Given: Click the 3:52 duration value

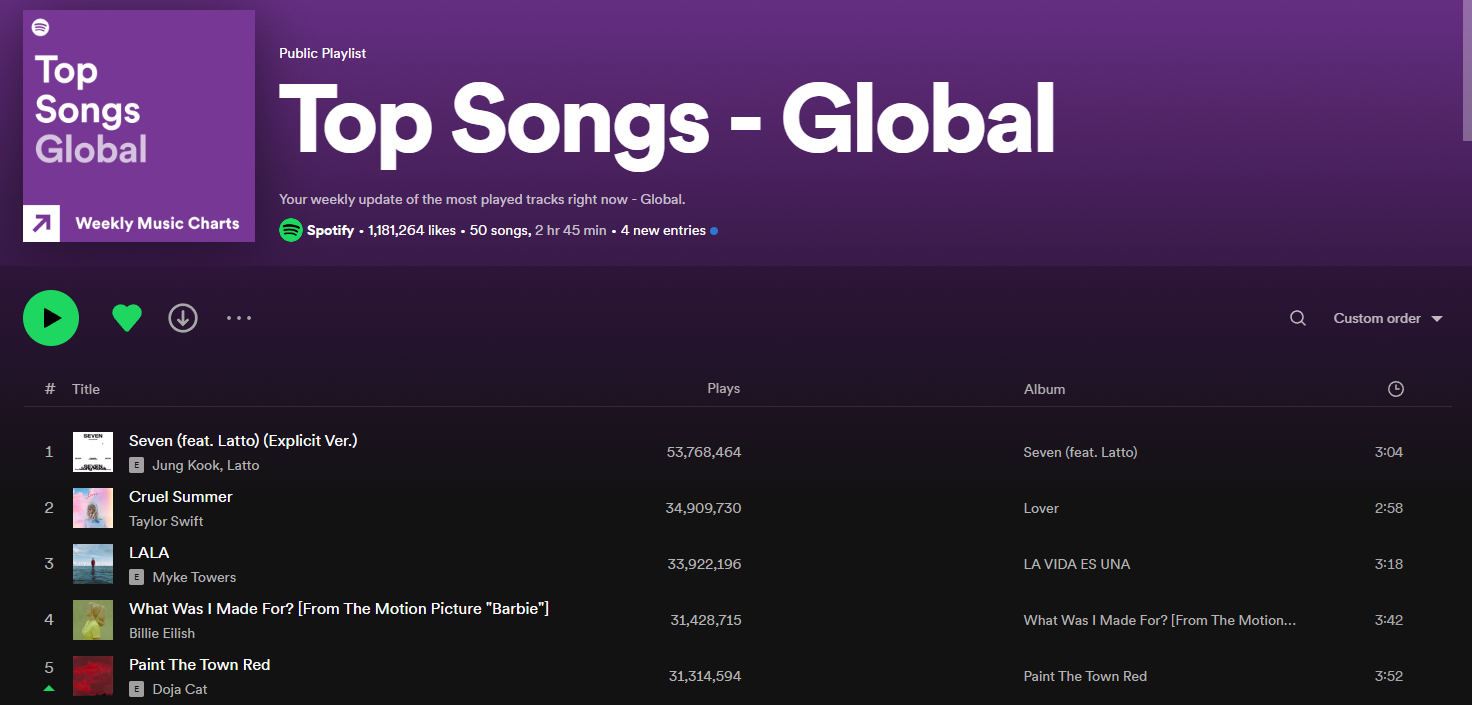Looking at the screenshot, I should tap(1389, 676).
